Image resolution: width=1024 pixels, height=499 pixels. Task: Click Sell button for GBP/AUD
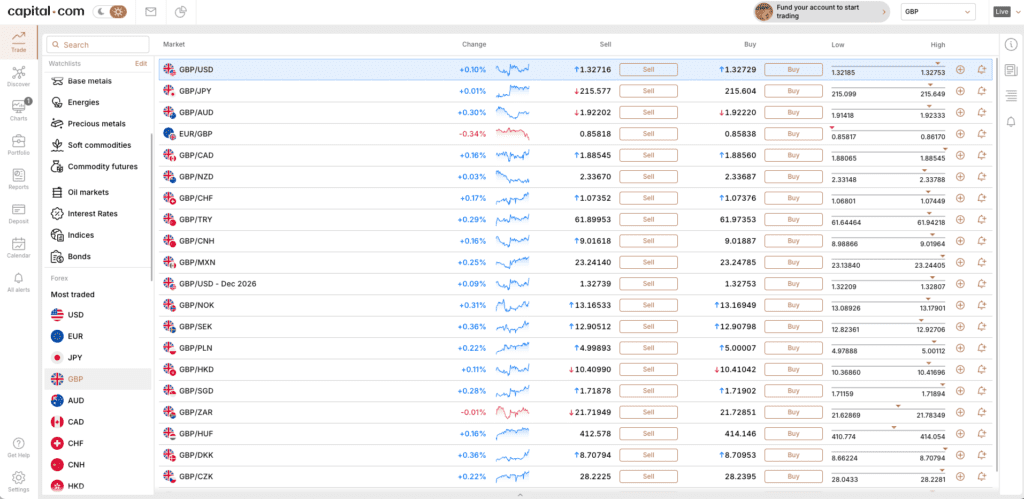pyautogui.click(x=648, y=112)
